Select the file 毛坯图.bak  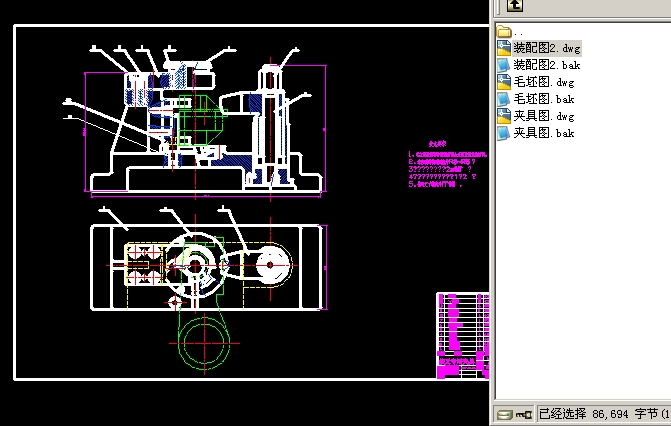tap(543, 99)
